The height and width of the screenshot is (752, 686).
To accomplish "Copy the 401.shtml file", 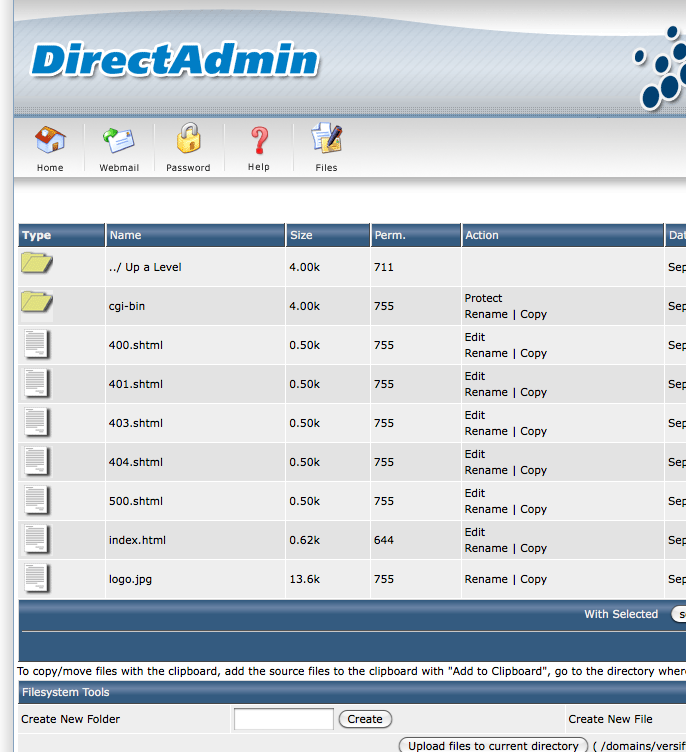I will (533, 393).
